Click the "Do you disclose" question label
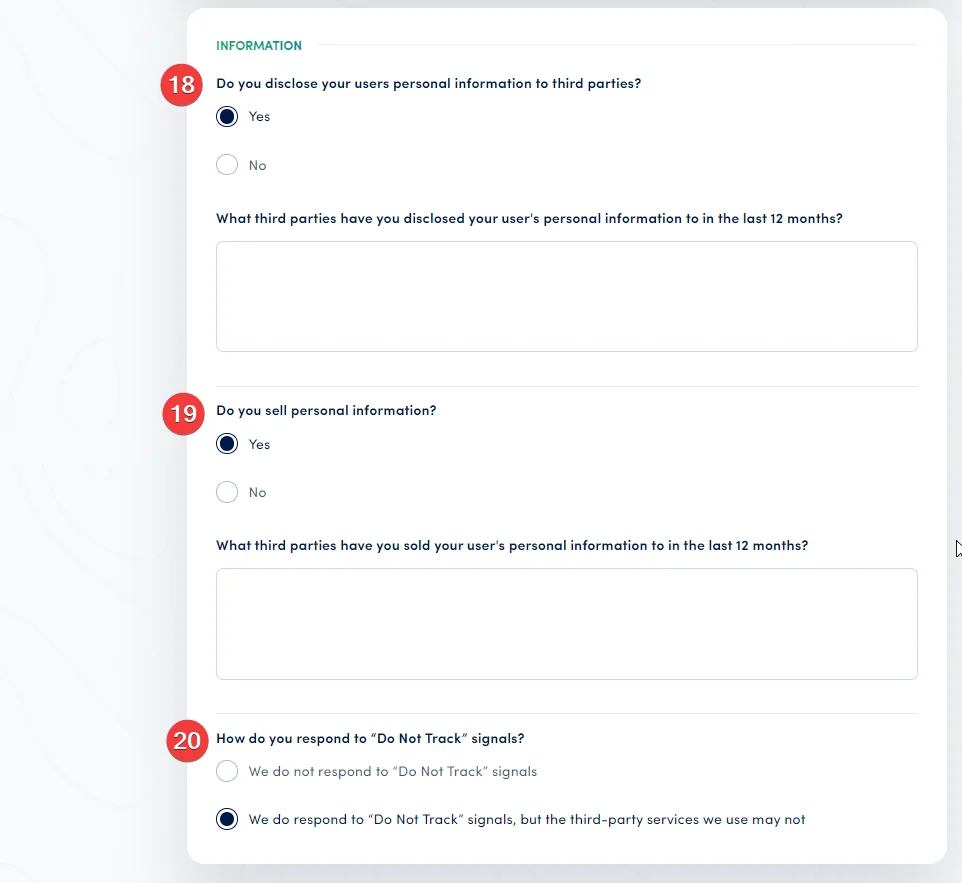 tap(428, 83)
